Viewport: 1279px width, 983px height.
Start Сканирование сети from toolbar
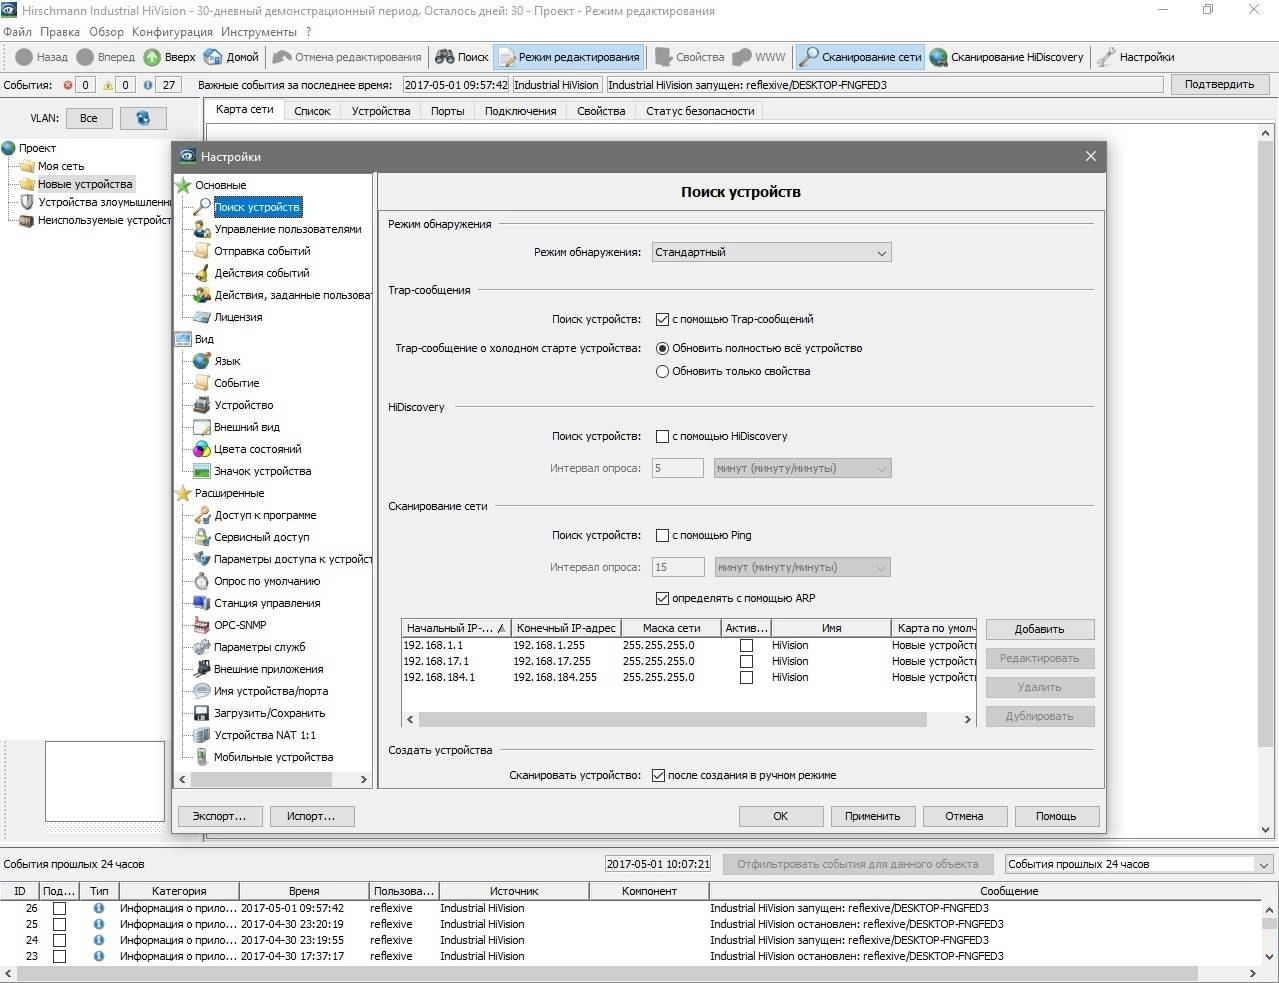click(860, 57)
